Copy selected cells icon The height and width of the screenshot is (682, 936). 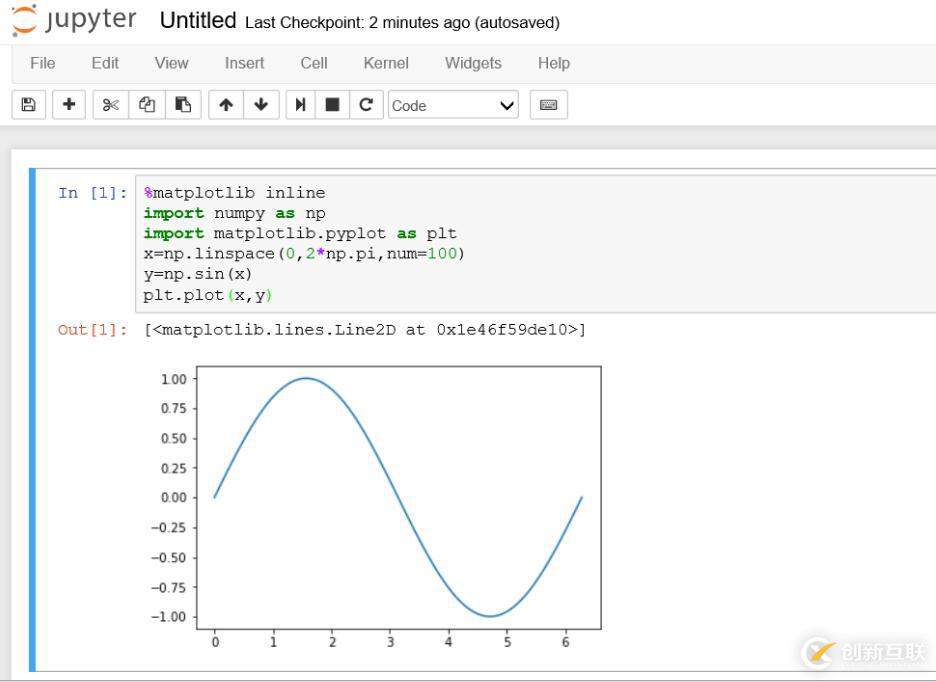tap(147, 105)
